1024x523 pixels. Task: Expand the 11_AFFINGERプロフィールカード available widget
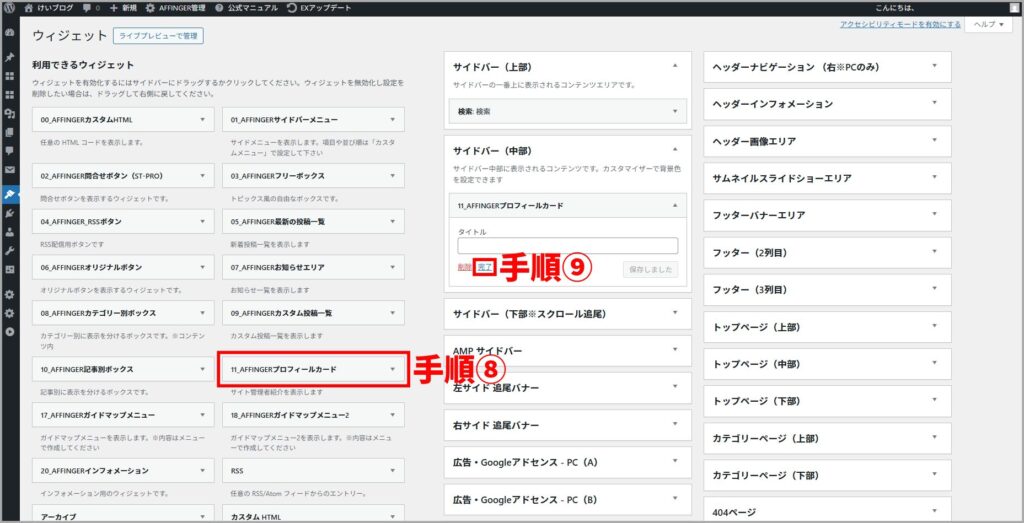coord(312,370)
